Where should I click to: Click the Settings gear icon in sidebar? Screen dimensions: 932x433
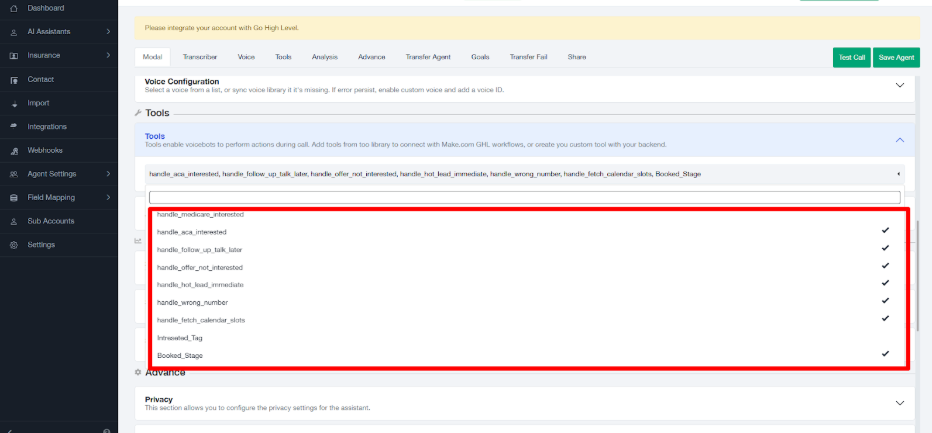[x=14, y=245]
